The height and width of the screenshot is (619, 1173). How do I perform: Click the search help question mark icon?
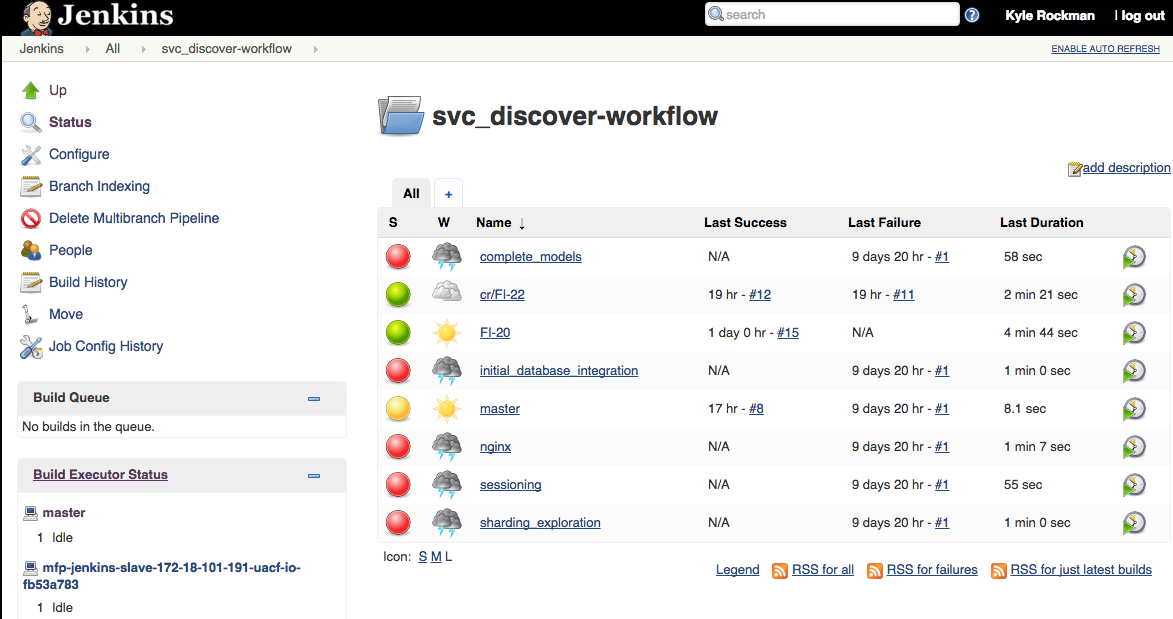click(x=972, y=15)
